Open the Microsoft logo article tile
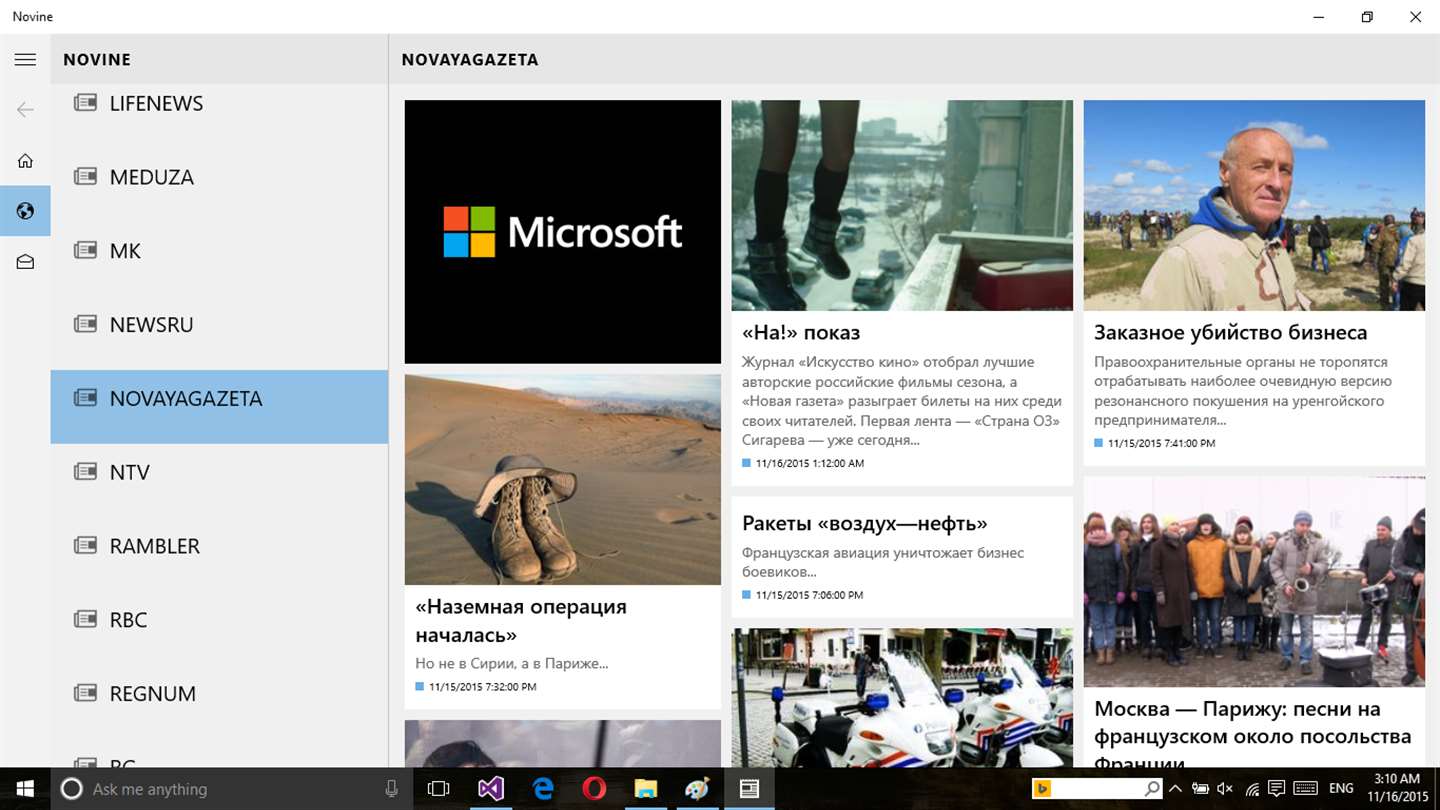Screen dimensions: 1440x810 click(562, 232)
